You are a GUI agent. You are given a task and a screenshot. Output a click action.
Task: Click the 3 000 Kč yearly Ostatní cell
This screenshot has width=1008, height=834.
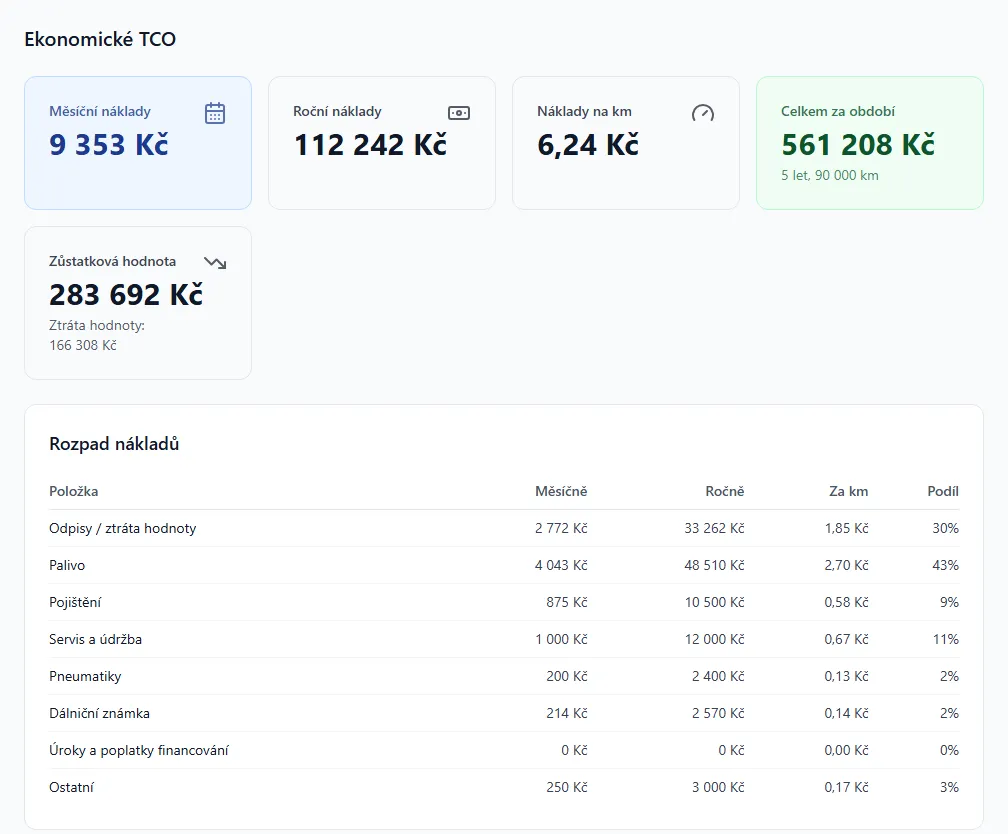point(717,787)
